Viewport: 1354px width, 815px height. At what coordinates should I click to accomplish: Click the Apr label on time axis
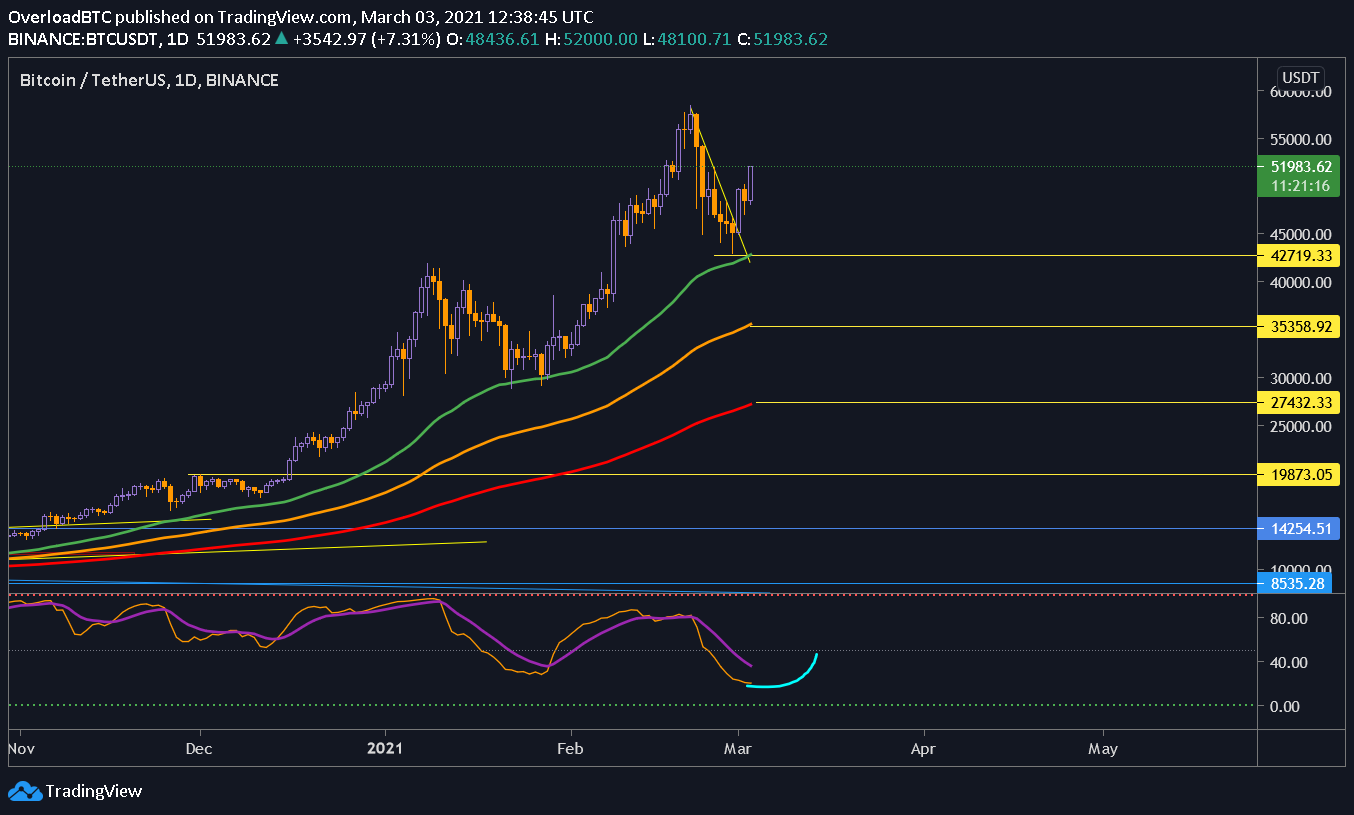923,747
